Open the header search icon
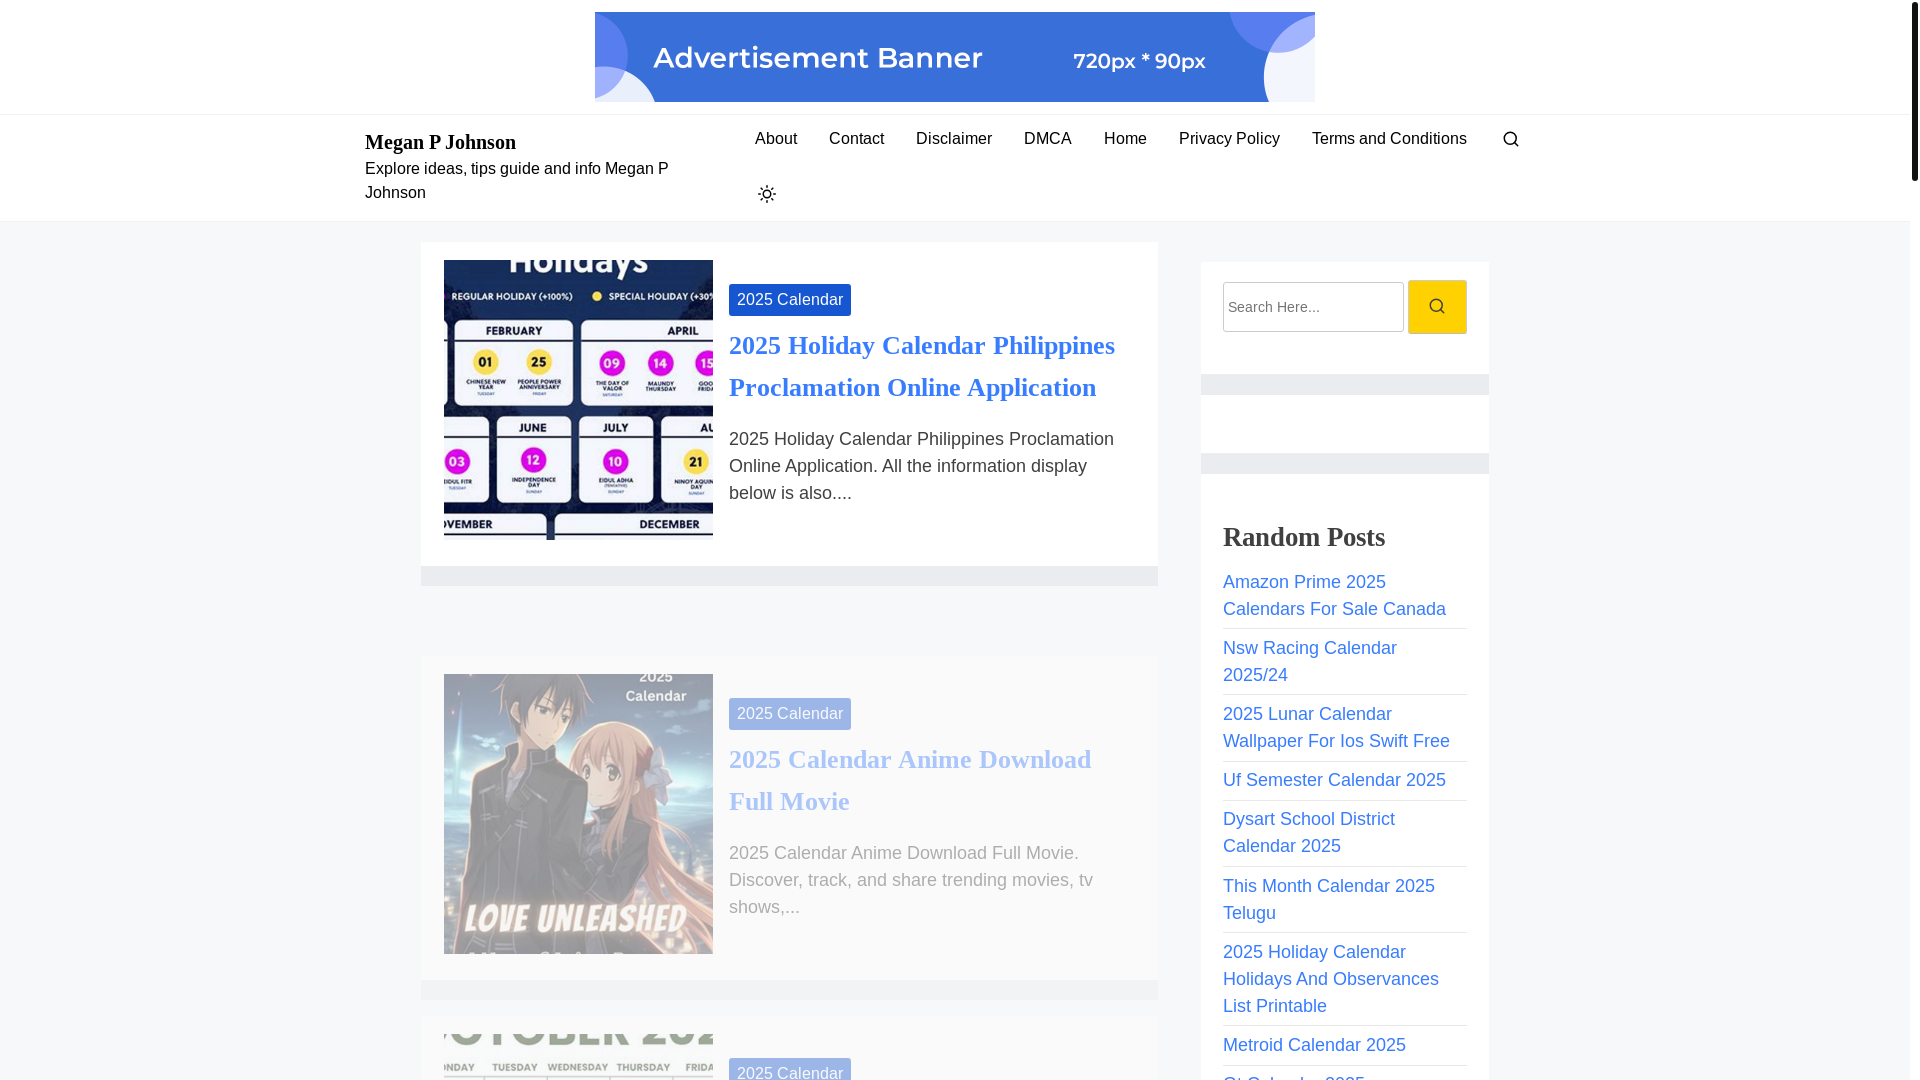This screenshot has width=1920, height=1080. point(1510,139)
